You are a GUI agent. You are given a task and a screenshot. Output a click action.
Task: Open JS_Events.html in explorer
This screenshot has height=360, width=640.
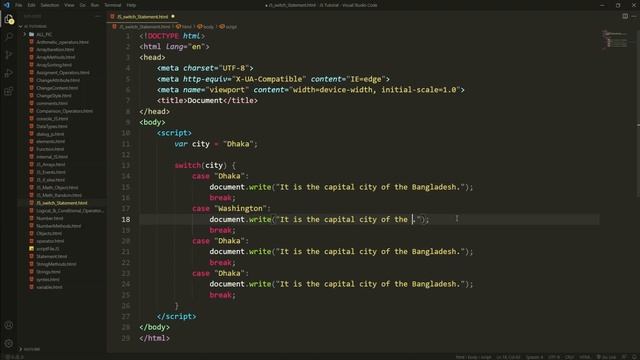(52, 172)
